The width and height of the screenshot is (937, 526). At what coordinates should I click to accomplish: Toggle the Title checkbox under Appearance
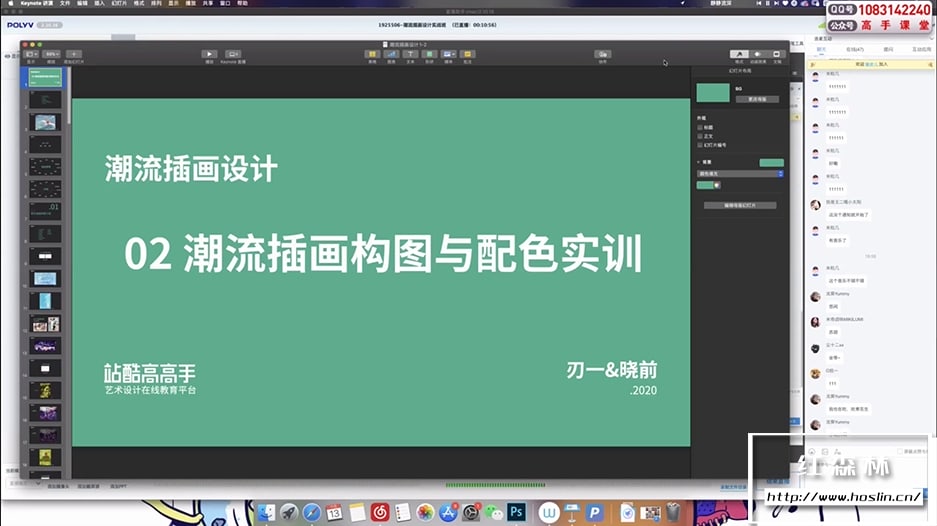[x=700, y=127]
